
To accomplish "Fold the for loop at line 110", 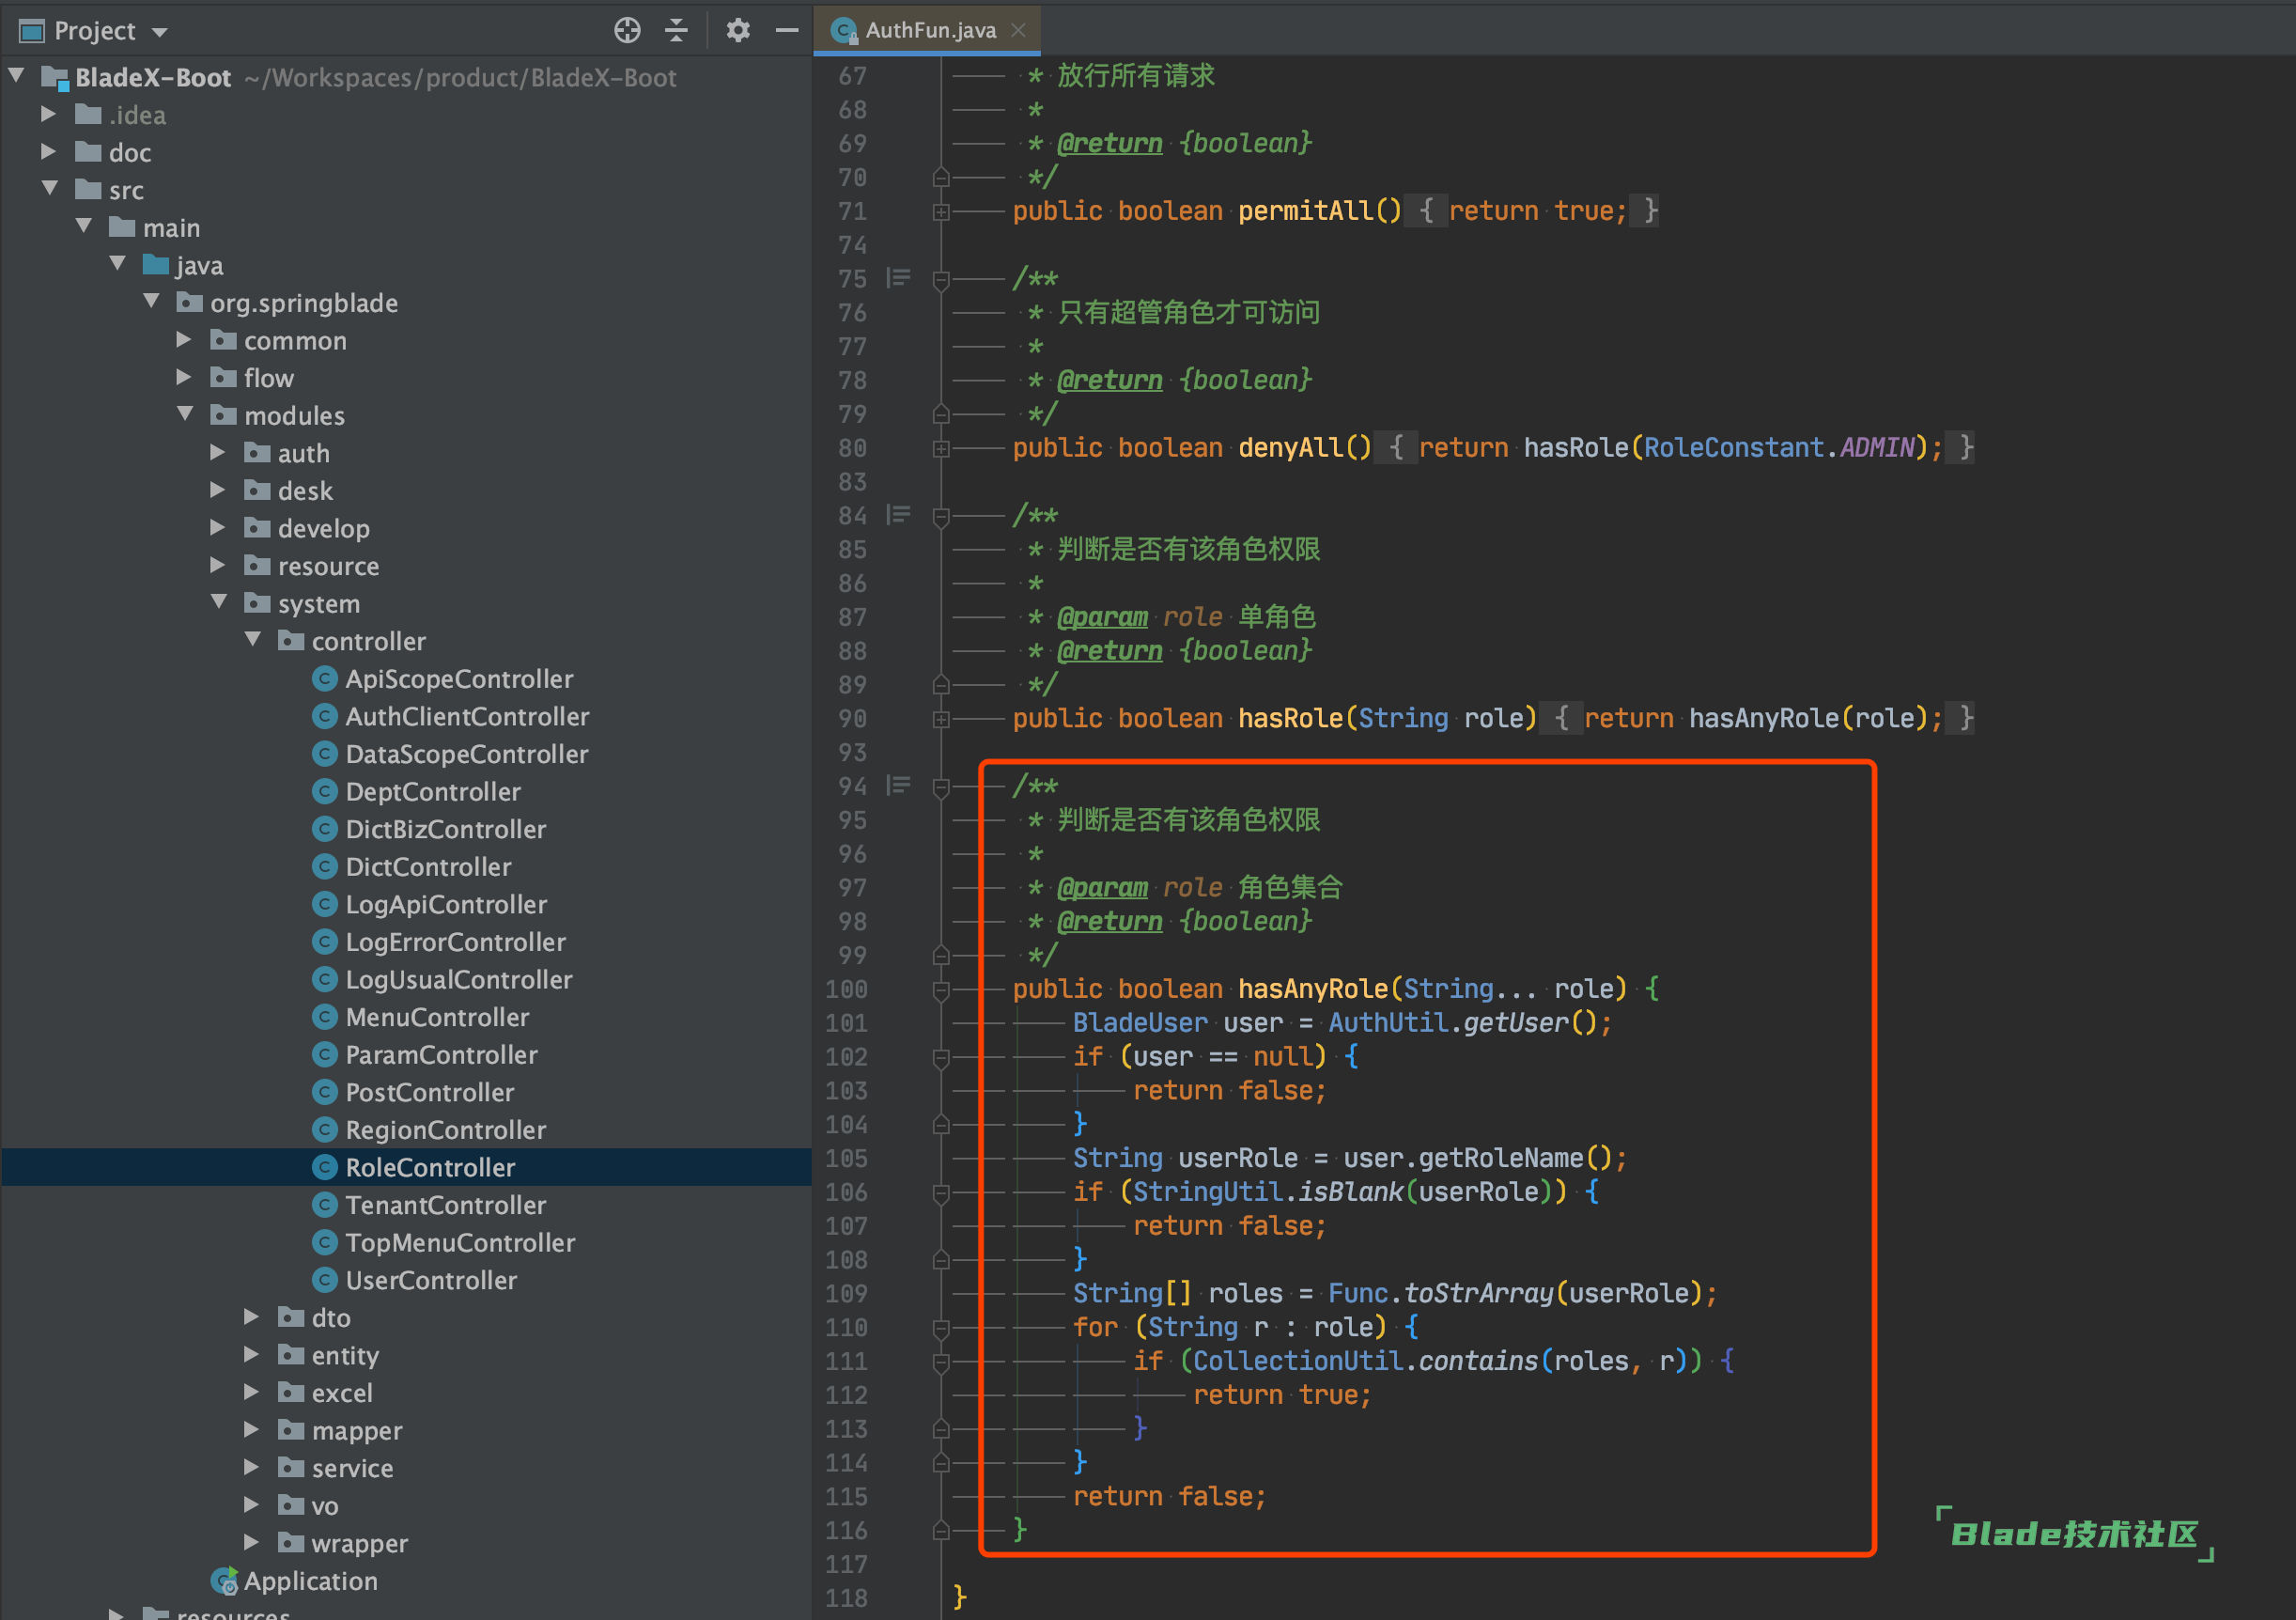I will (941, 1328).
